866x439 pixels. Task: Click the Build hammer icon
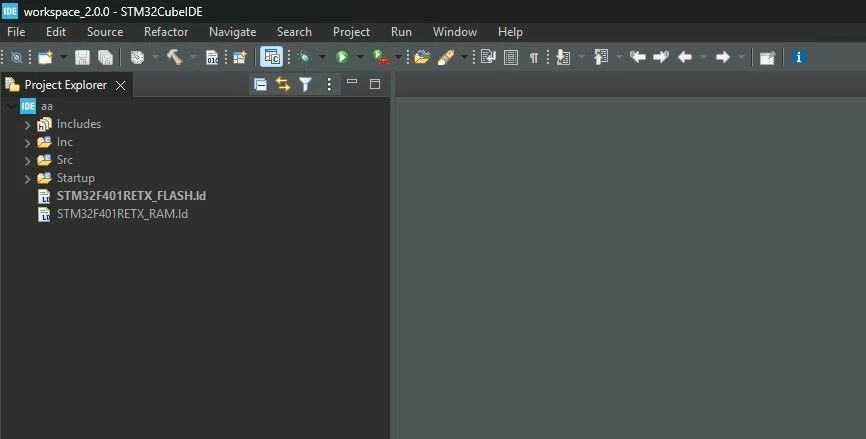(x=175, y=57)
